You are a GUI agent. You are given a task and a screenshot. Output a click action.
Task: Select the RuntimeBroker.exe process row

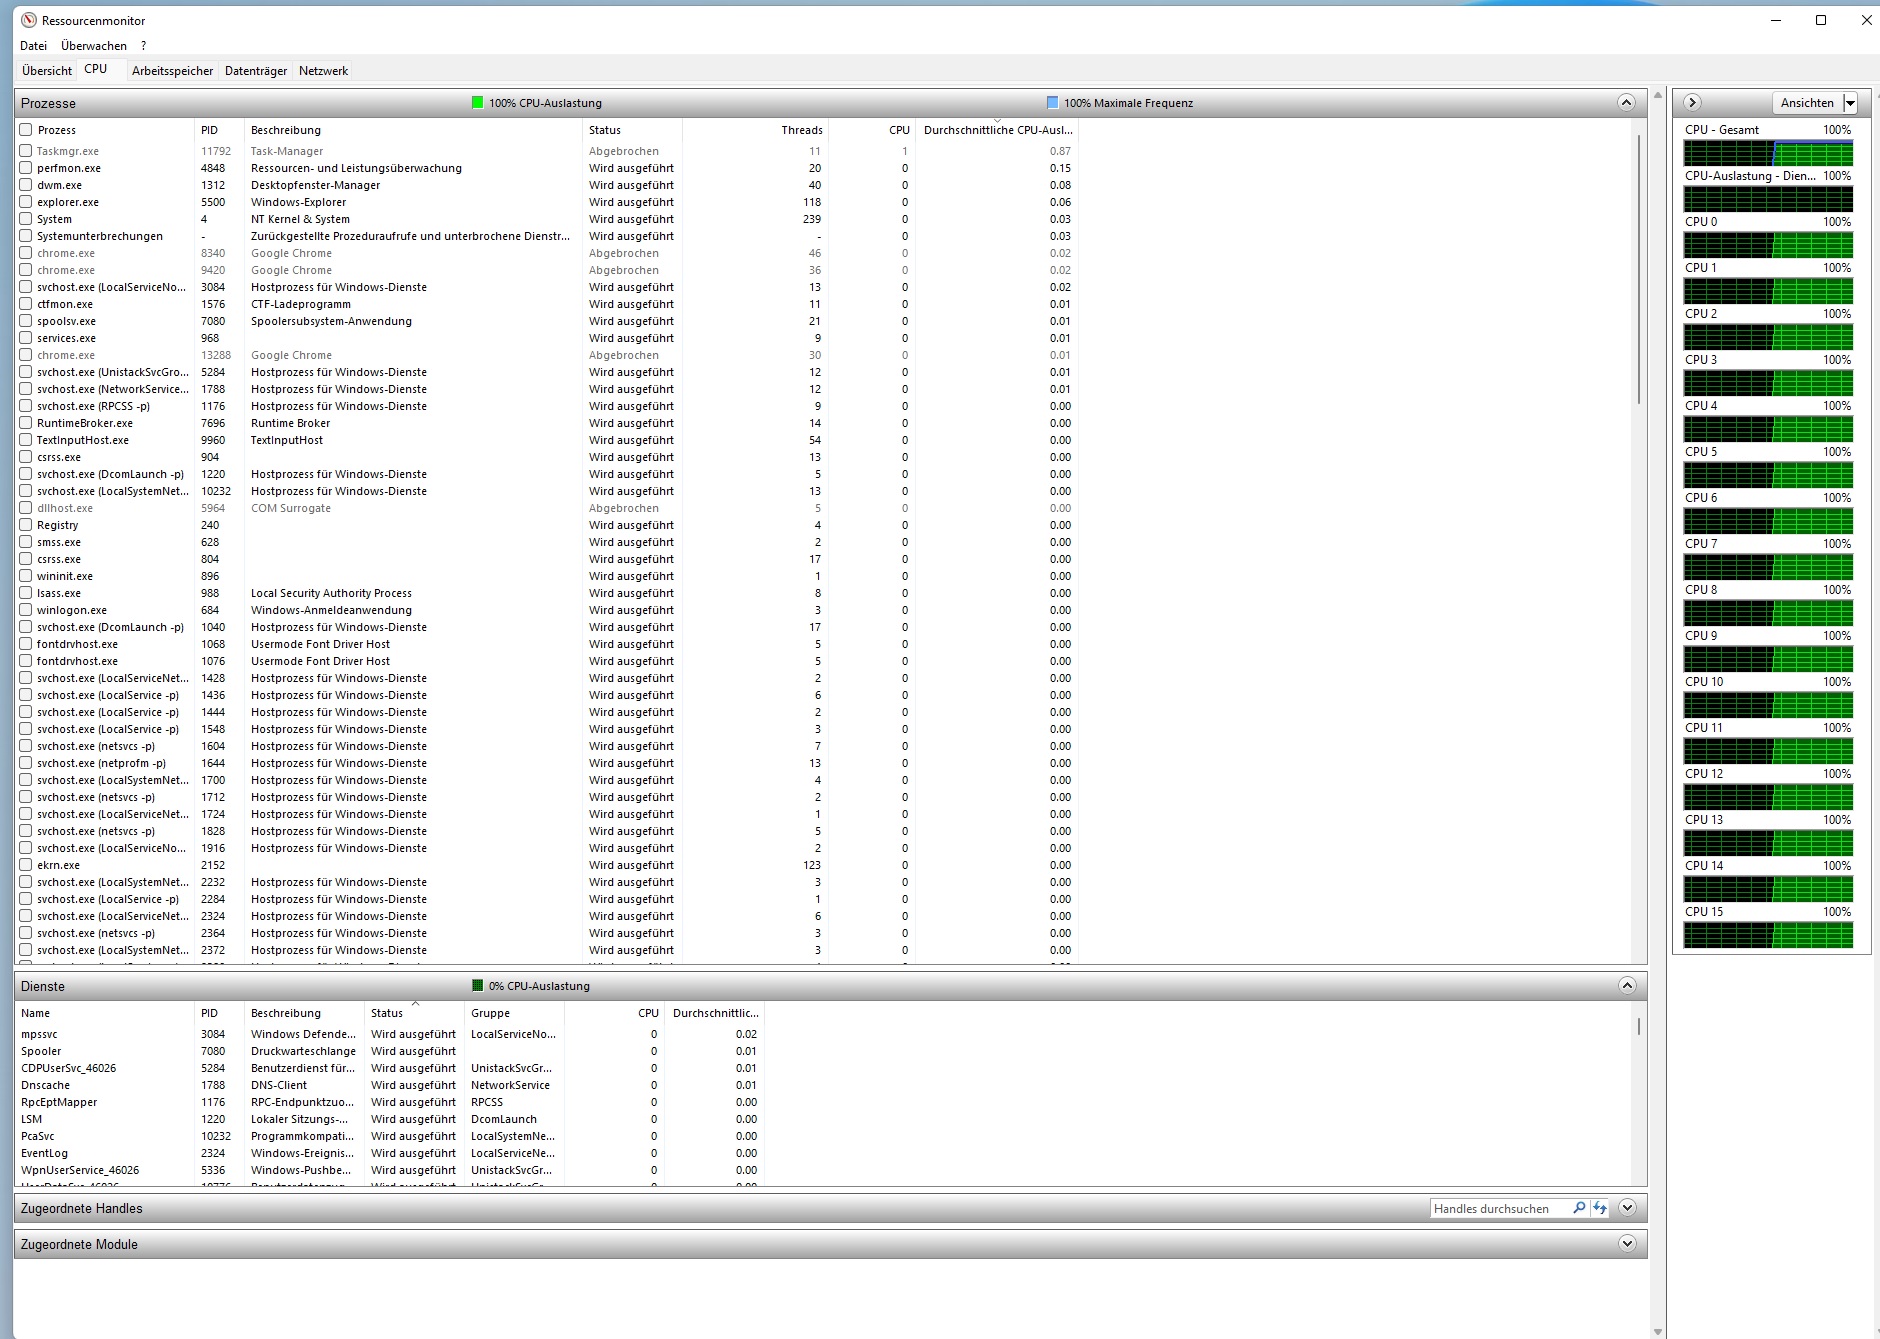(x=547, y=423)
